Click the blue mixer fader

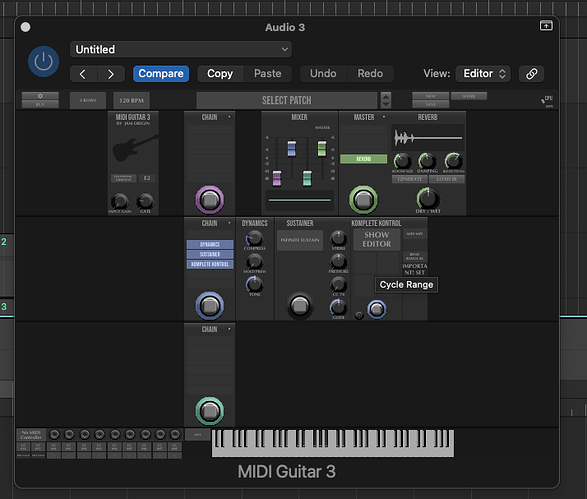(292, 149)
